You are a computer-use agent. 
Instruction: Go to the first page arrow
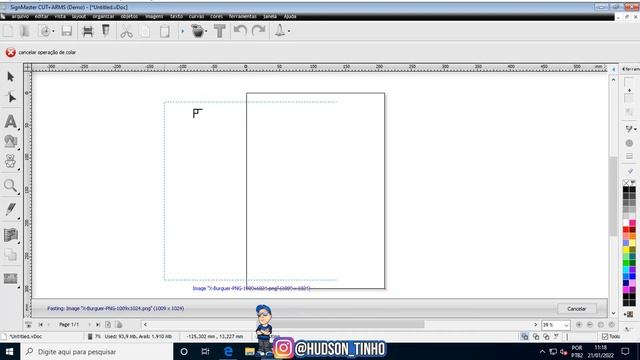[40, 324]
